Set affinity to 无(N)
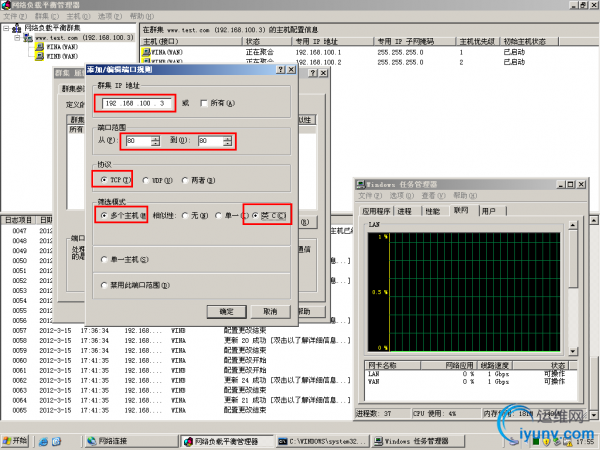The width and height of the screenshot is (600, 450). point(185,216)
